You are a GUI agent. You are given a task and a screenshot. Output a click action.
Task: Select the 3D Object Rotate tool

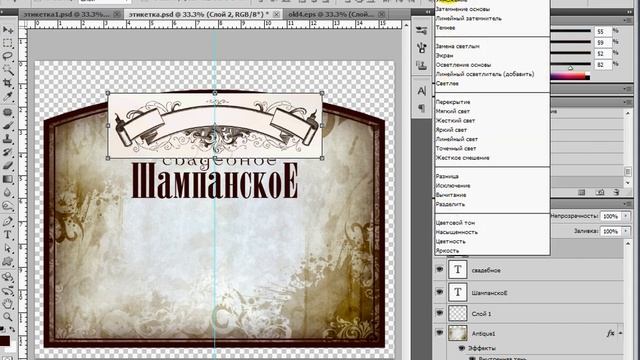point(8,277)
